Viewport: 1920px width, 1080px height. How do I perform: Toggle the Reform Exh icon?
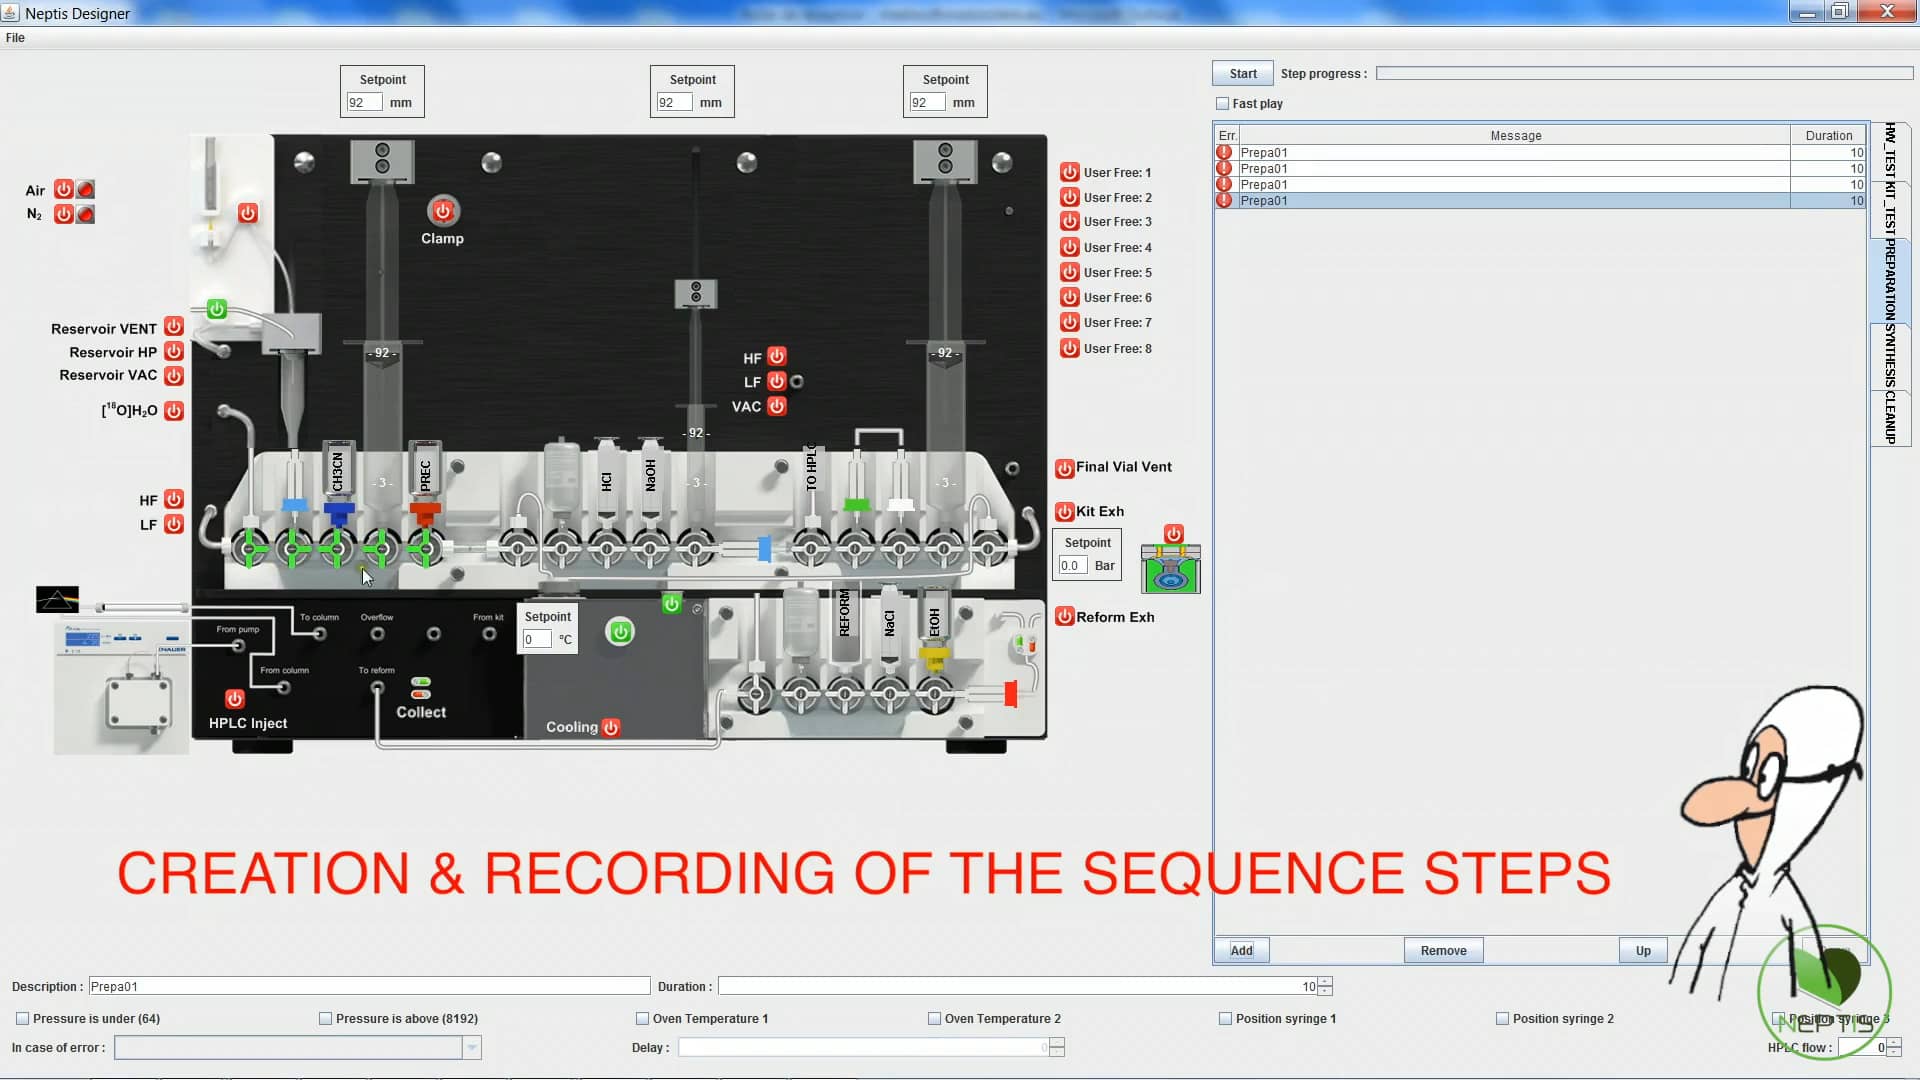tap(1064, 616)
